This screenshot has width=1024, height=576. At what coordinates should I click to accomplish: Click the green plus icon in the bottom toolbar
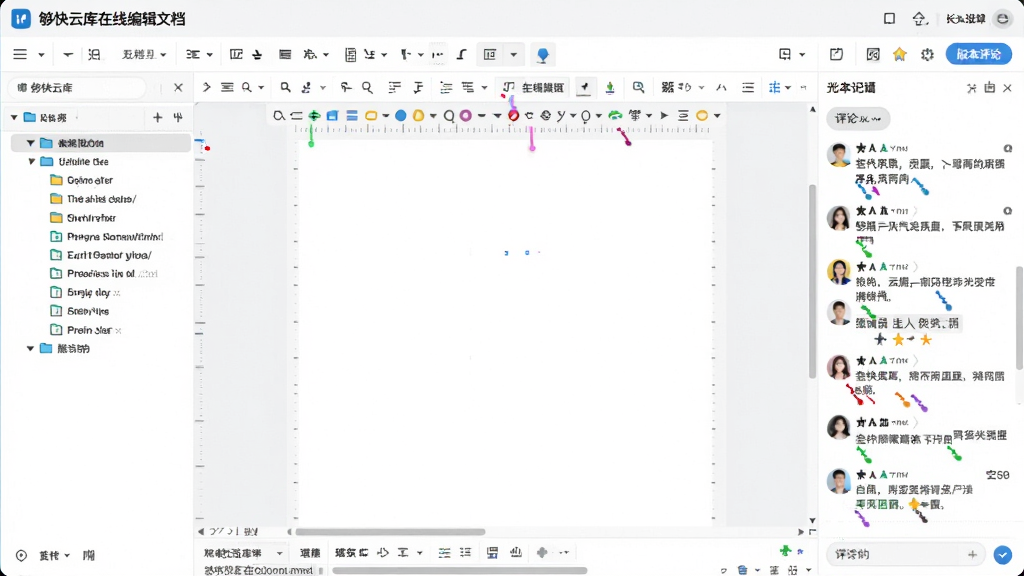785,551
